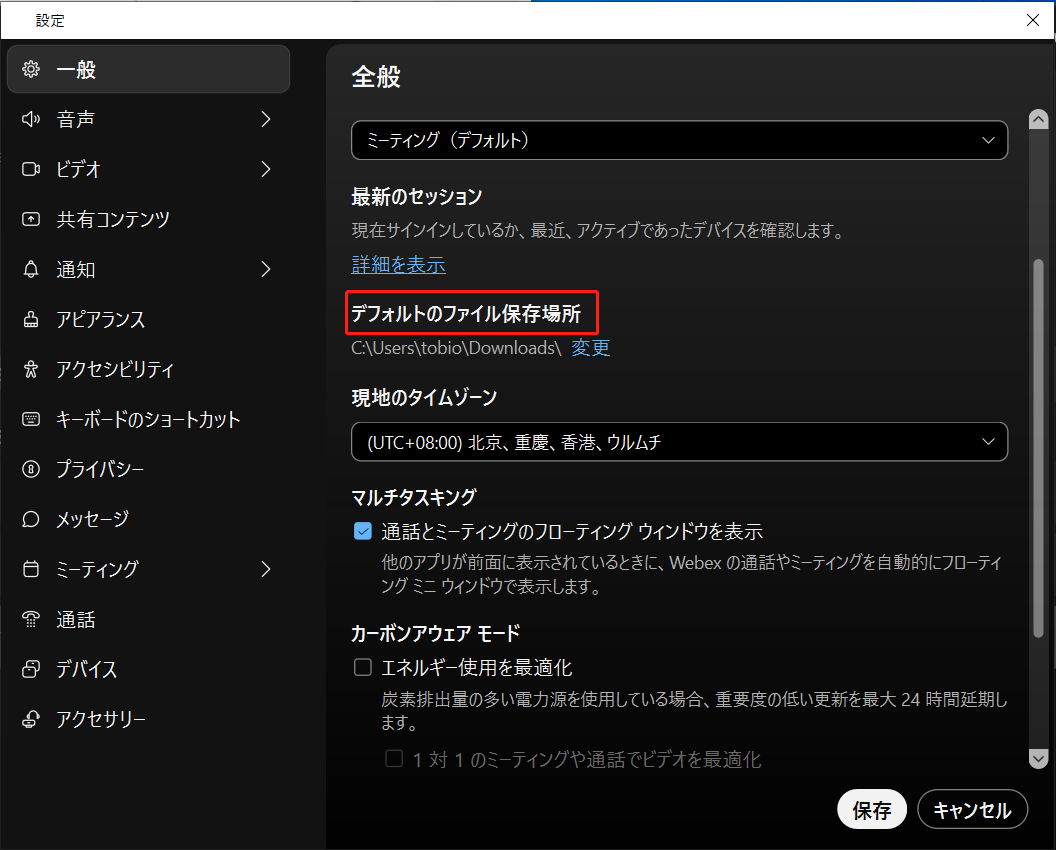Click the share-screen icon for 共有コンテンツ
The width and height of the screenshot is (1056, 850).
point(31,219)
